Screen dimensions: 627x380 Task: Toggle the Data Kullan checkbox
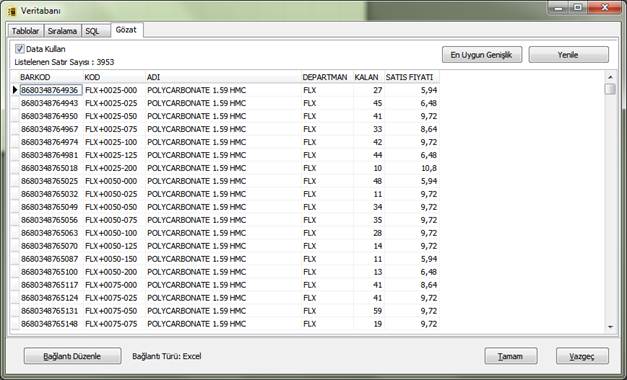click(x=19, y=49)
